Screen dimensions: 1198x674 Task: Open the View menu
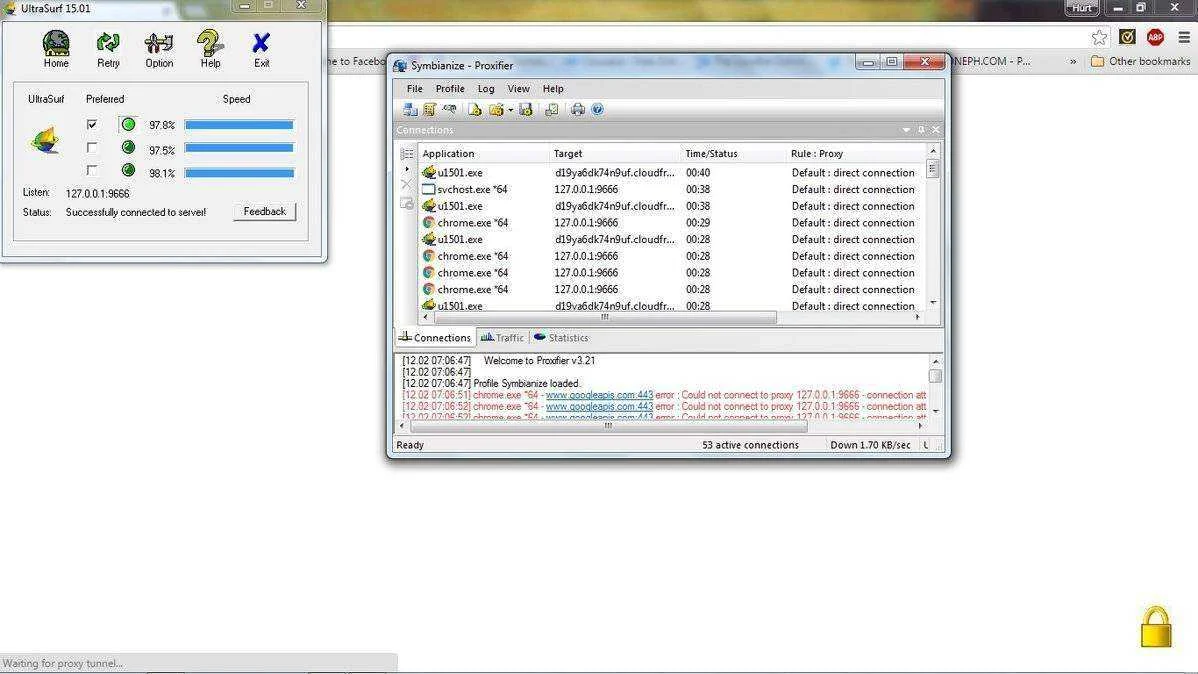(x=518, y=89)
